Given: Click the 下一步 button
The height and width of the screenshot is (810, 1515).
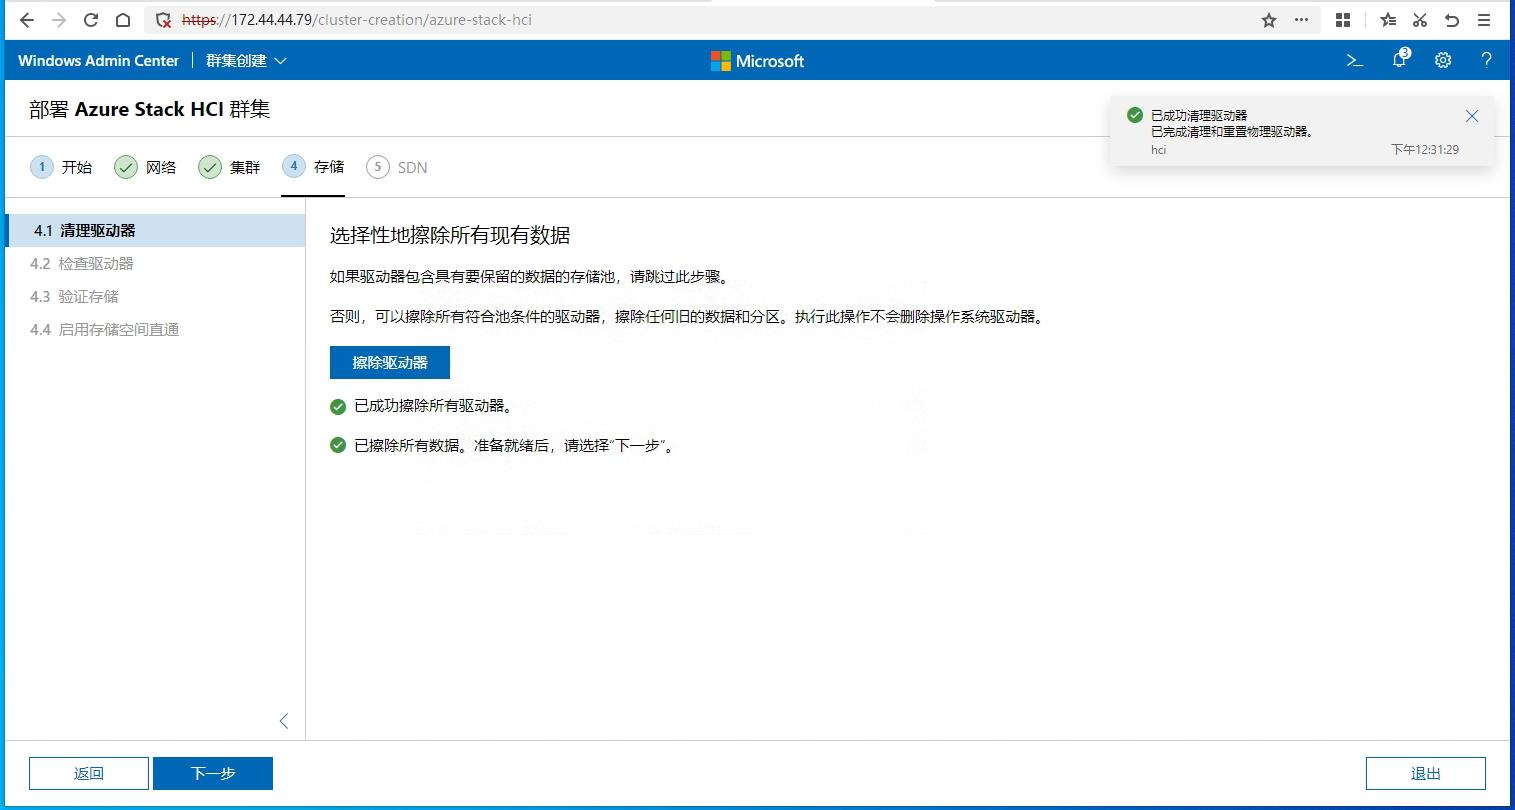Looking at the screenshot, I should click(213, 773).
